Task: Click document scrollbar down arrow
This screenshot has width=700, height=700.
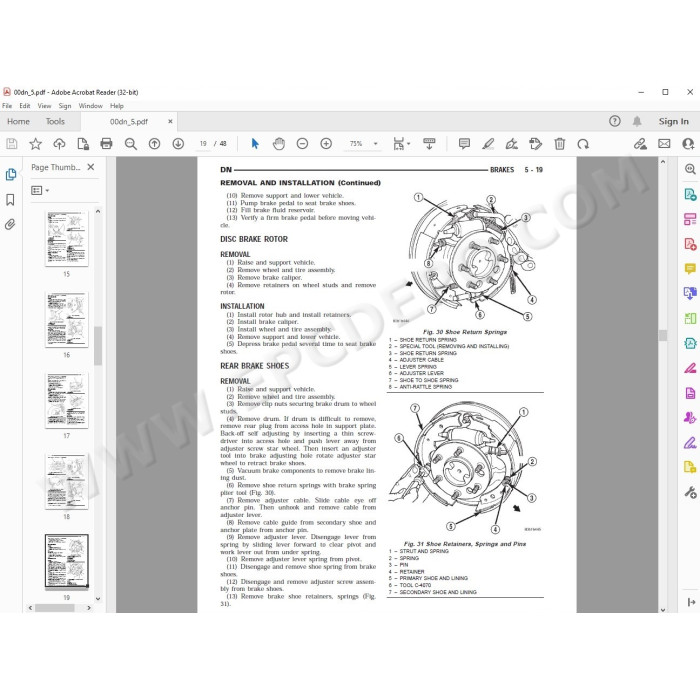Action: (x=662, y=609)
